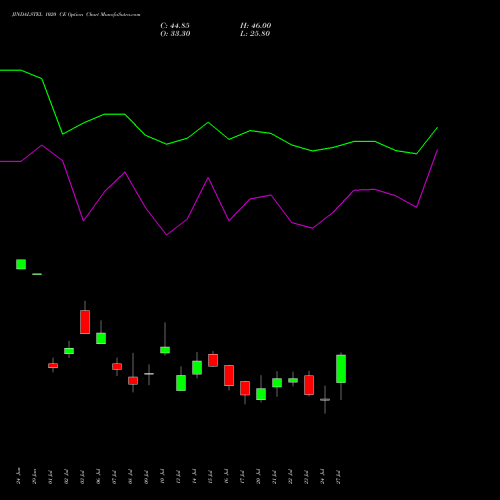Click the 20 Jul date axis label
500x500 pixels.
click(x=259, y=477)
